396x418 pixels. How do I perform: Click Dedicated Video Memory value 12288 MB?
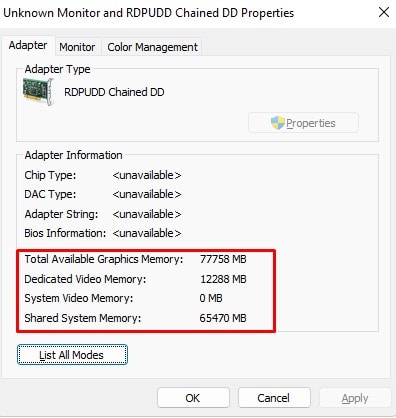coord(223,279)
